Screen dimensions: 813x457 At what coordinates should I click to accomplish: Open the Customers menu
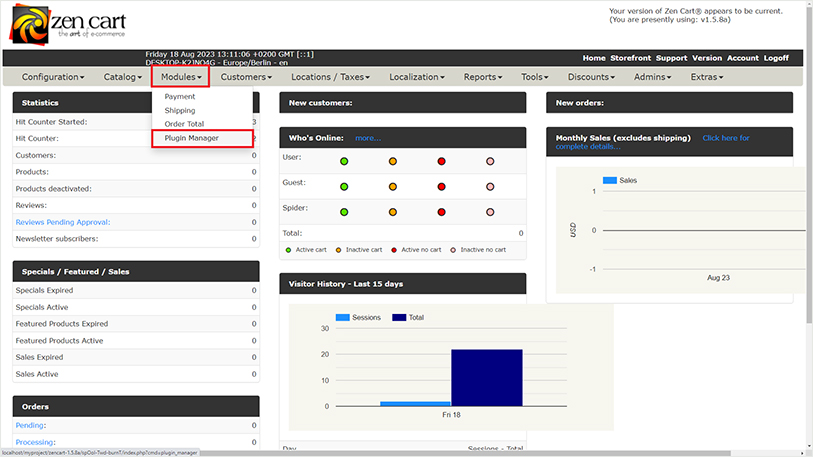click(x=246, y=77)
